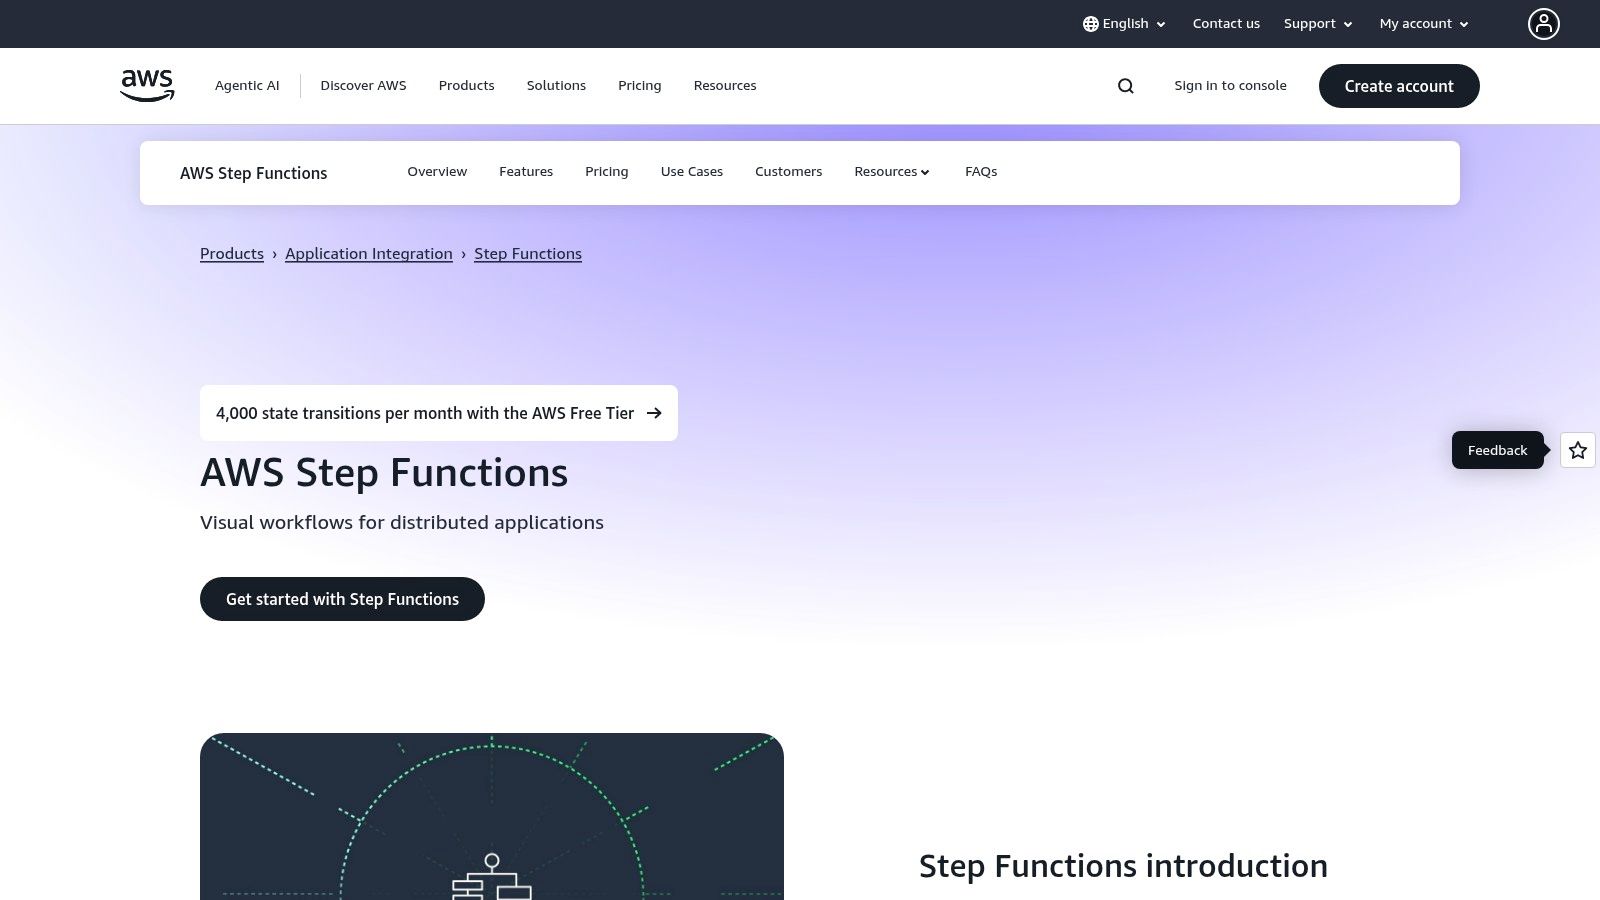Viewport: 1600px width, 900px height.
Task: Click Sign in to console
Action: [1230, 86]
